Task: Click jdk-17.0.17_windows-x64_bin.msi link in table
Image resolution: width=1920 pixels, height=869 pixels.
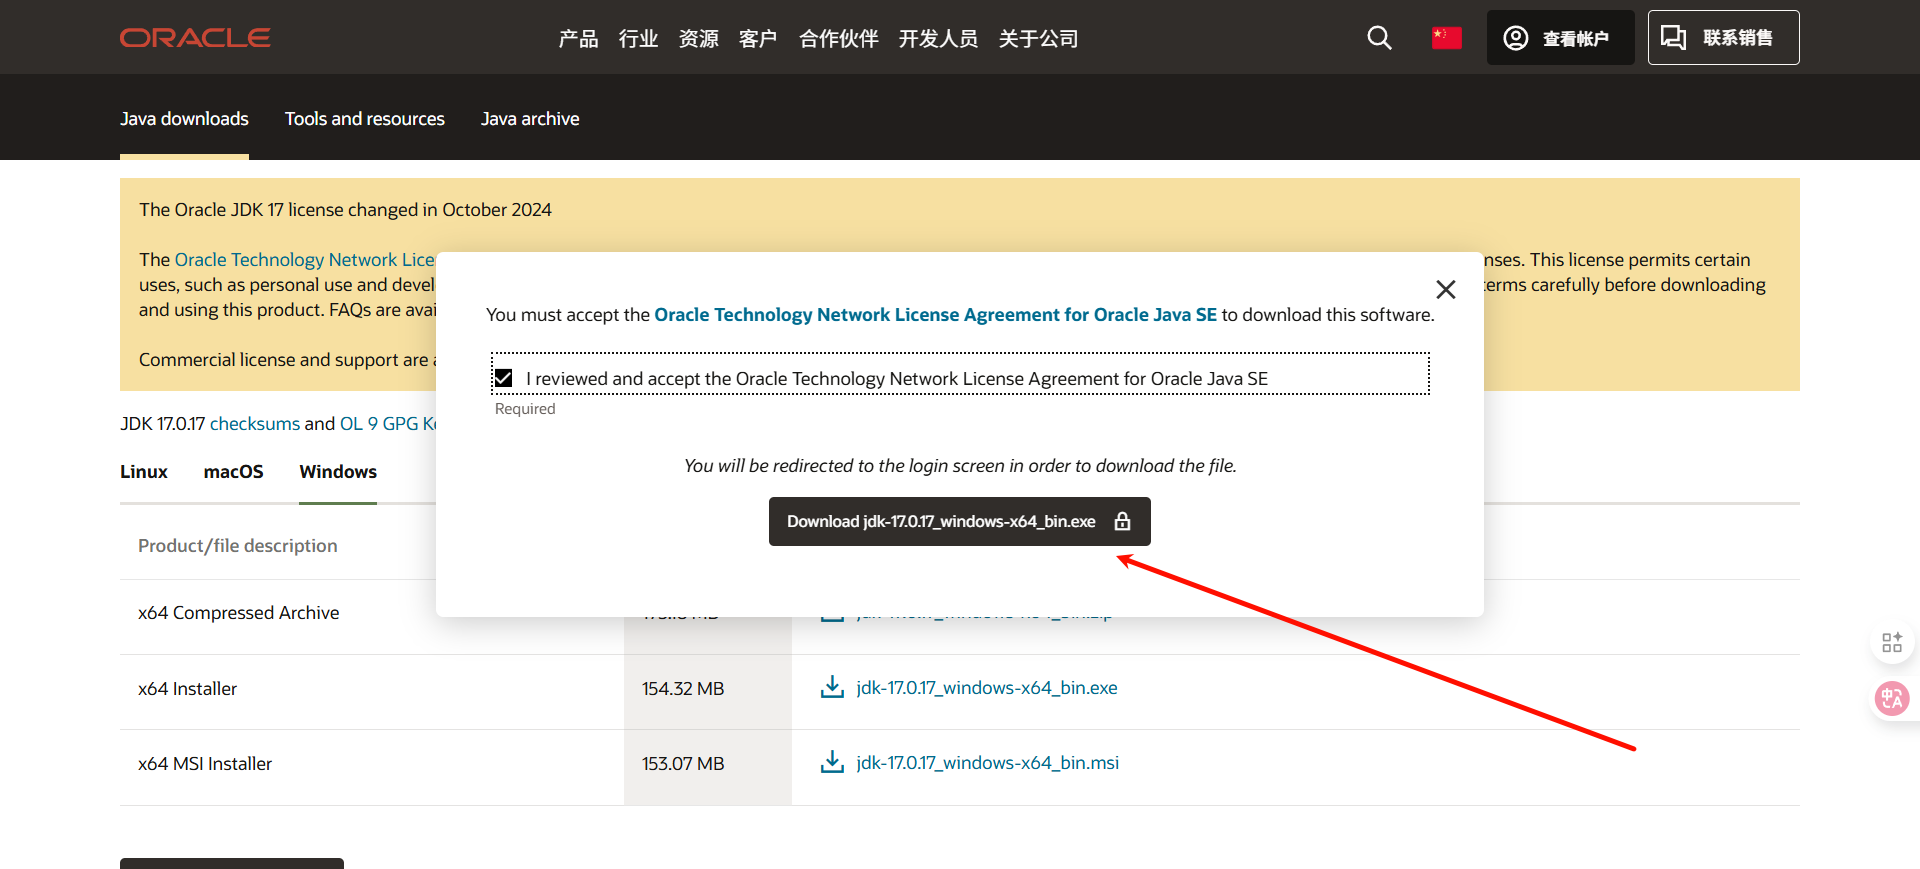Action: coord(987,763)
